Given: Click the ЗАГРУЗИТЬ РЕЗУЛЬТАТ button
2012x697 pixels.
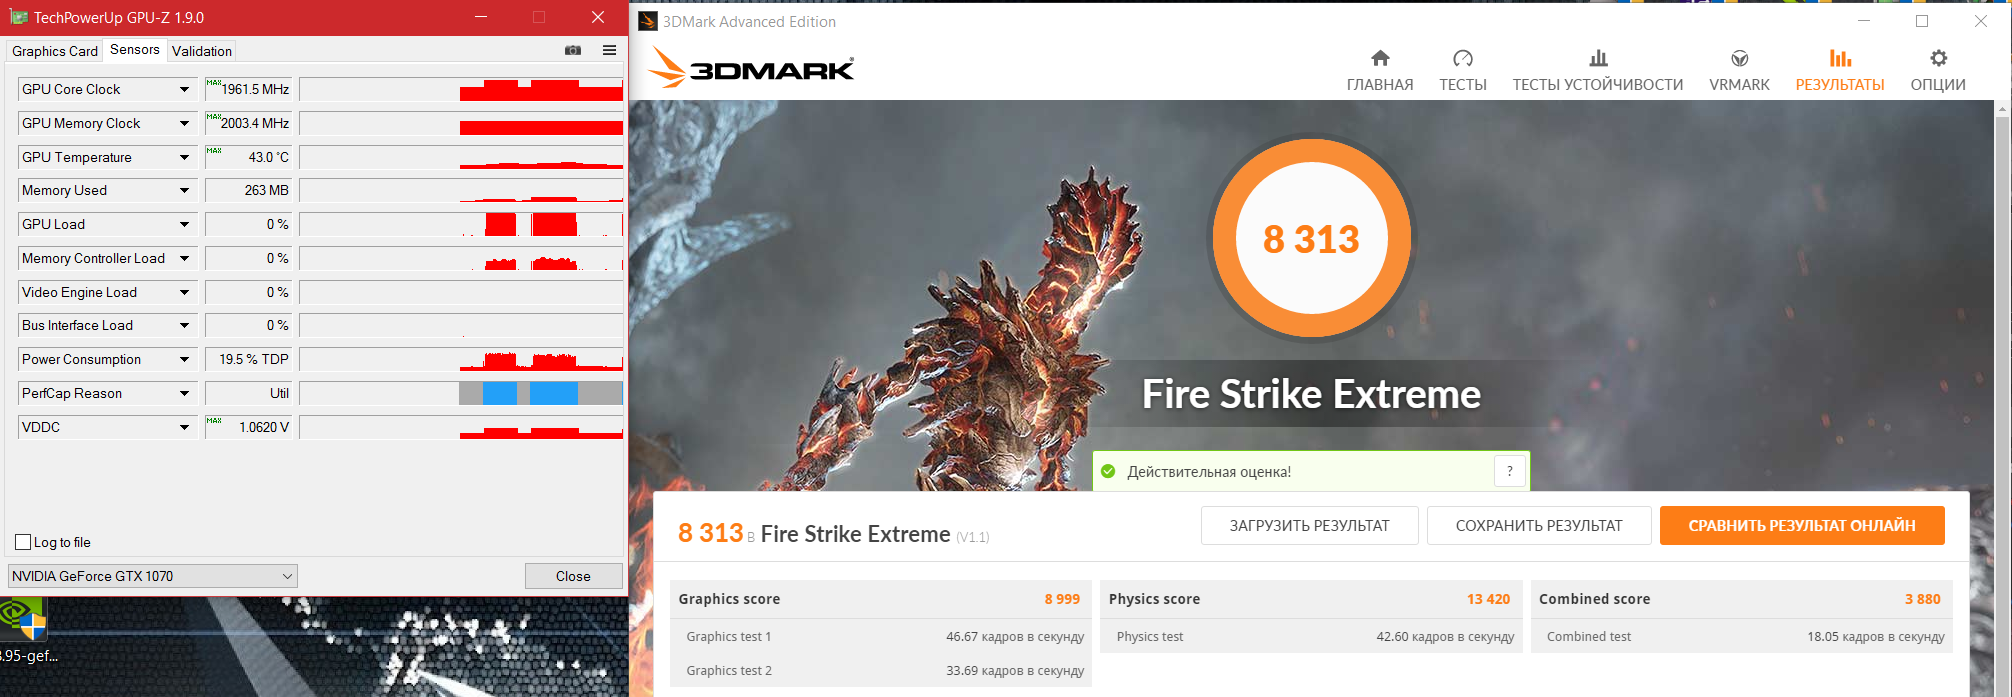Looking at the screenshot, I should 1309,525.
